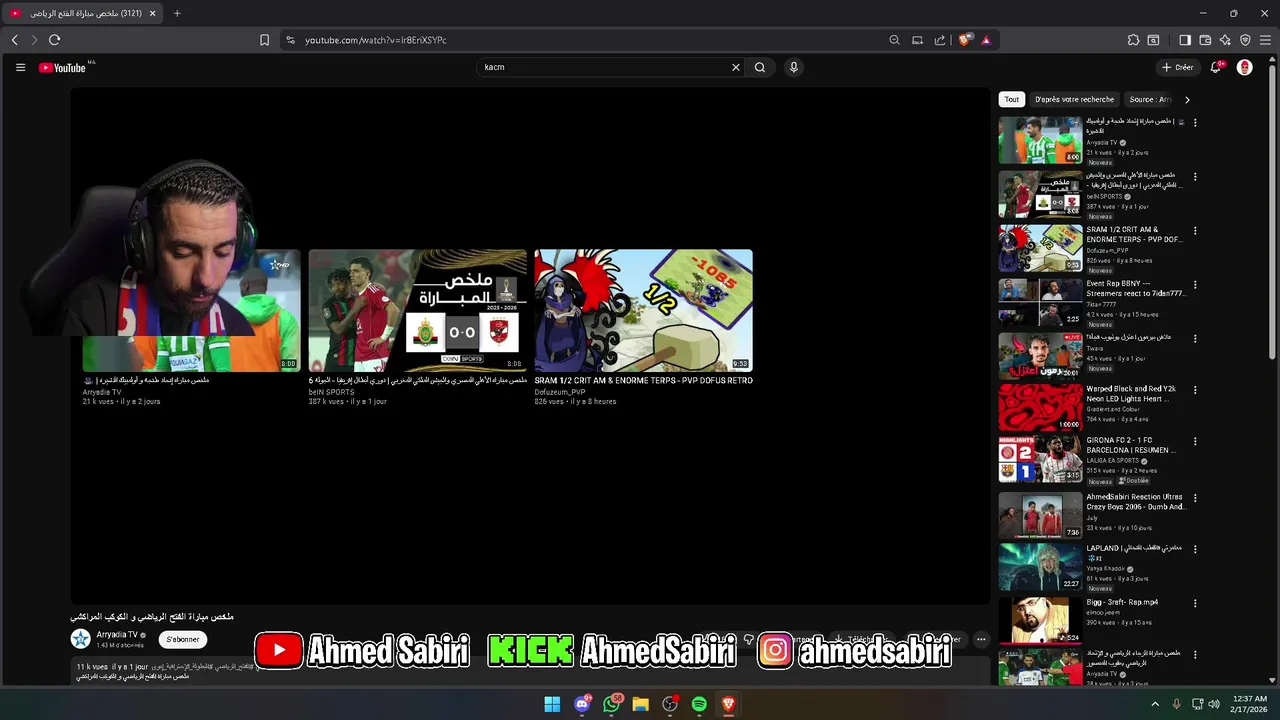The image size is (1280, 720).
Task: Toggle the Brave sidebar panel icon
Action: click(x=1185, y=40)
